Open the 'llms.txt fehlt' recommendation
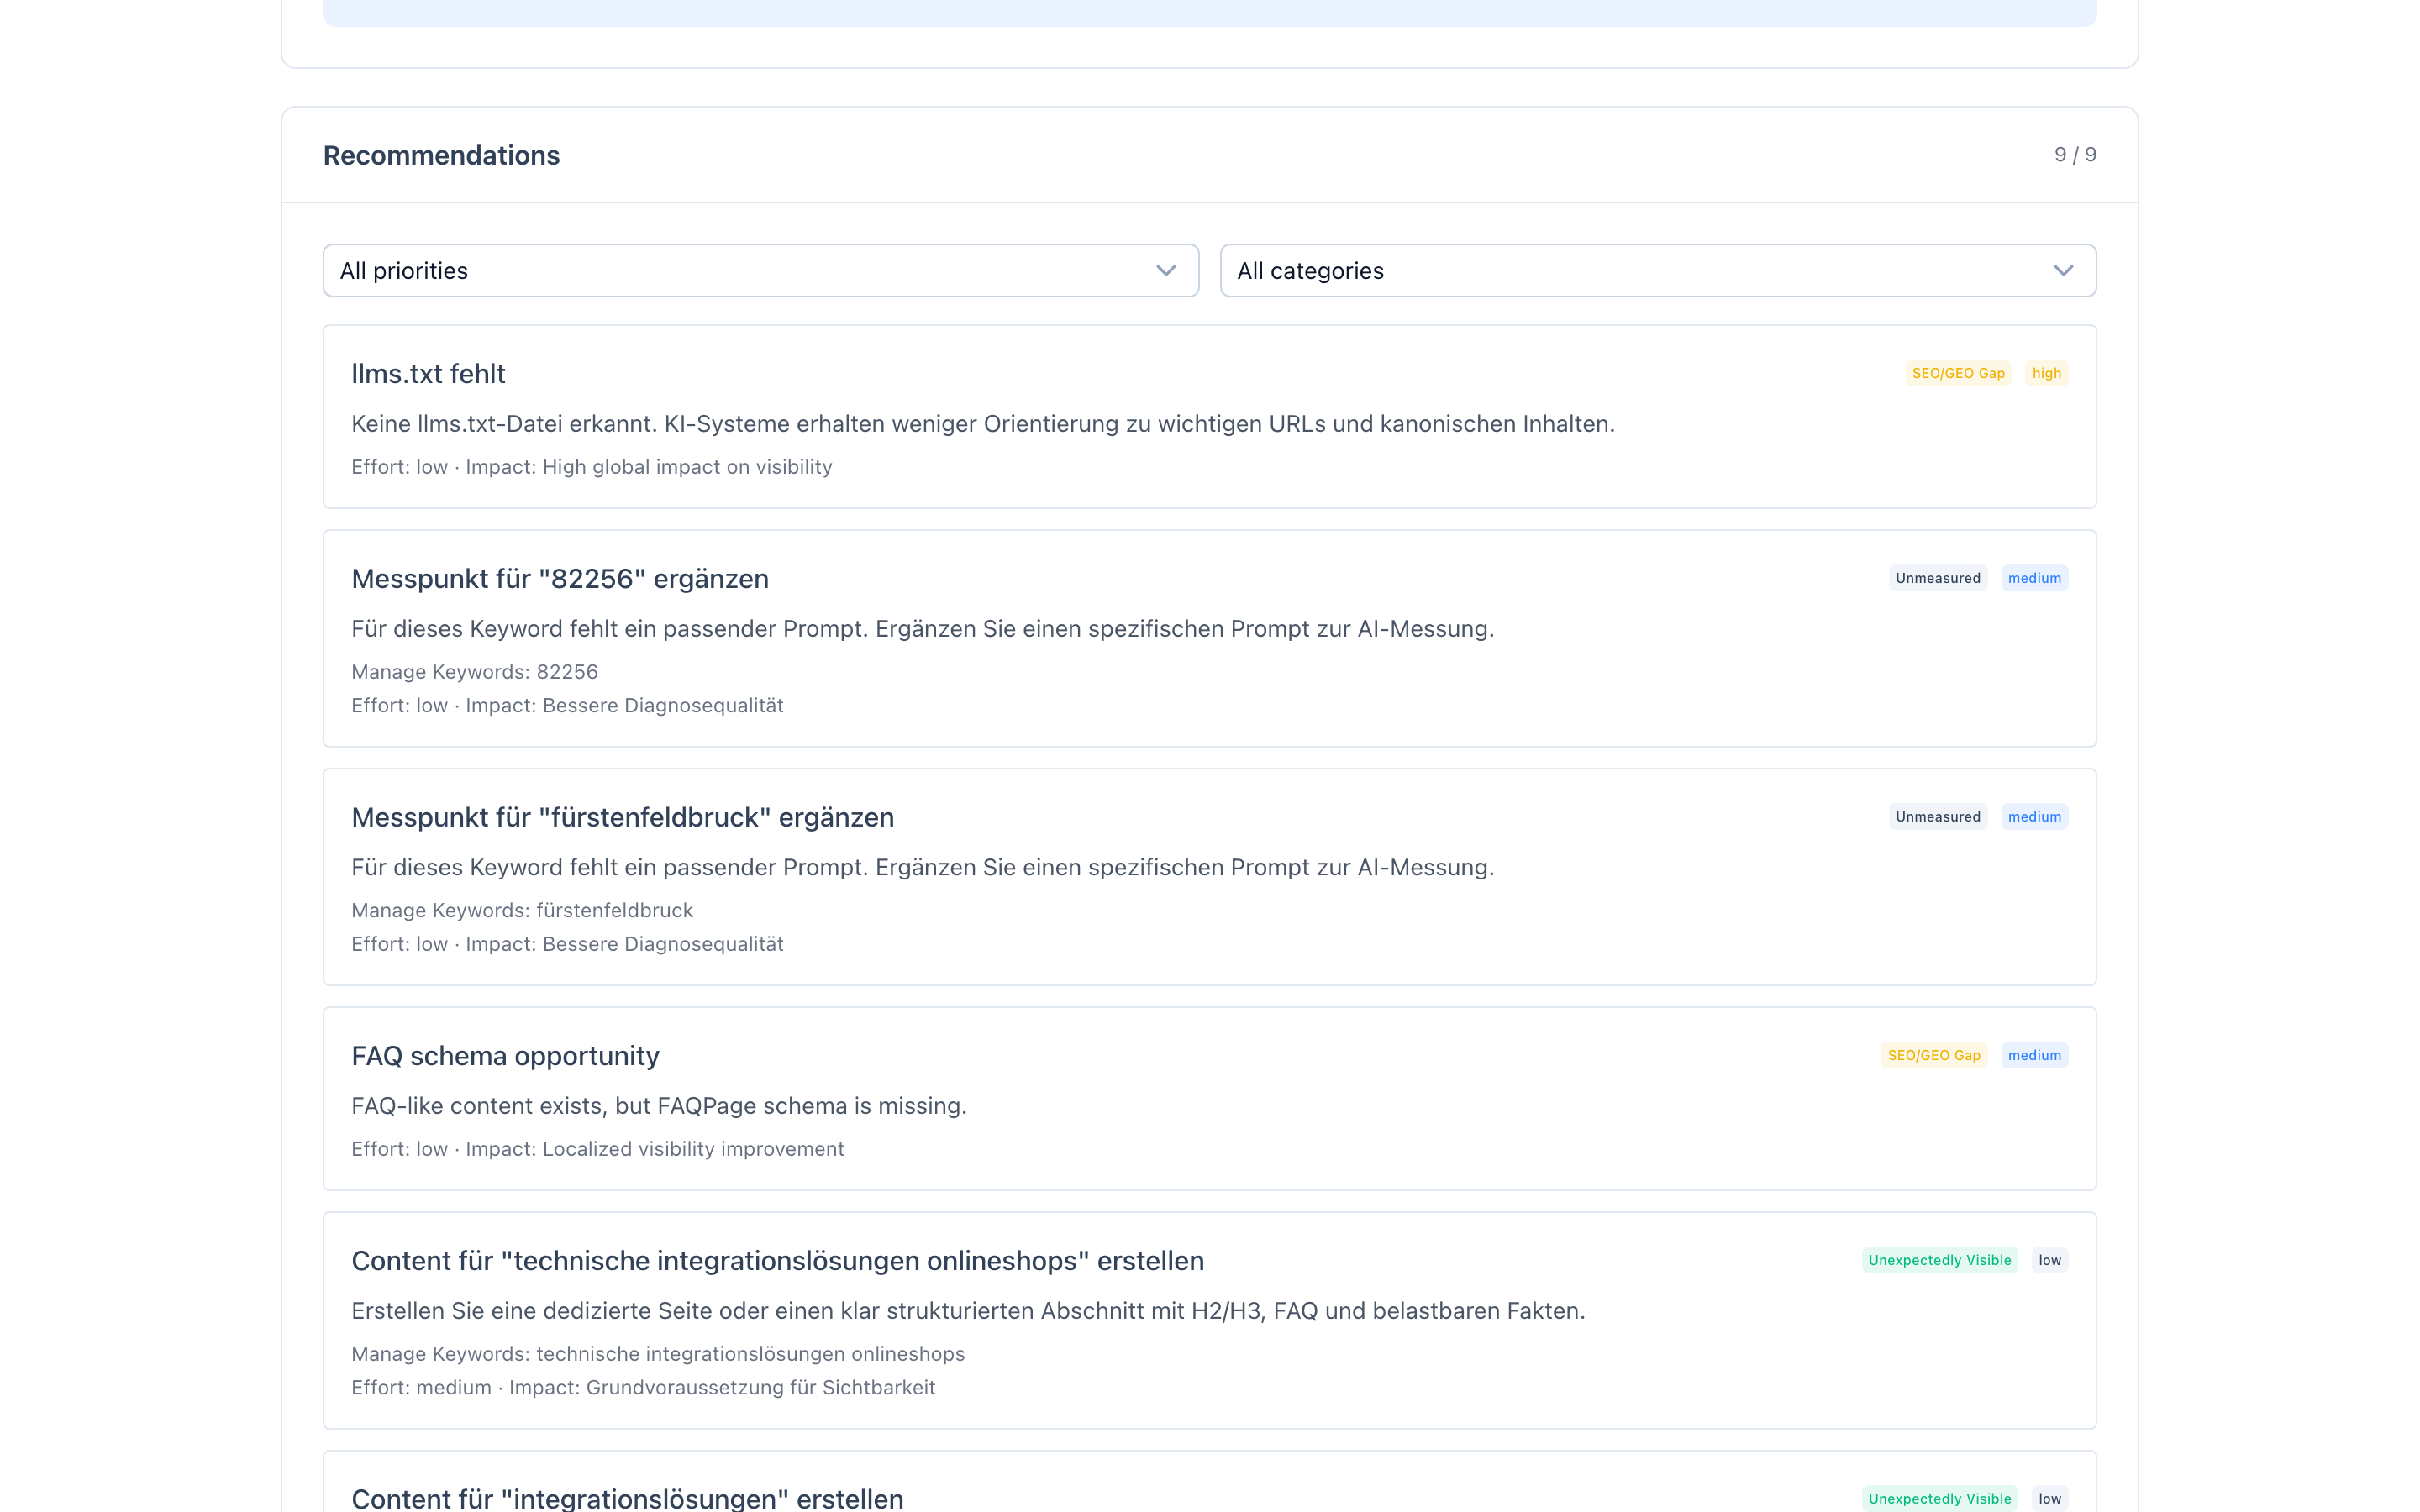 click(x=428, y=374)
